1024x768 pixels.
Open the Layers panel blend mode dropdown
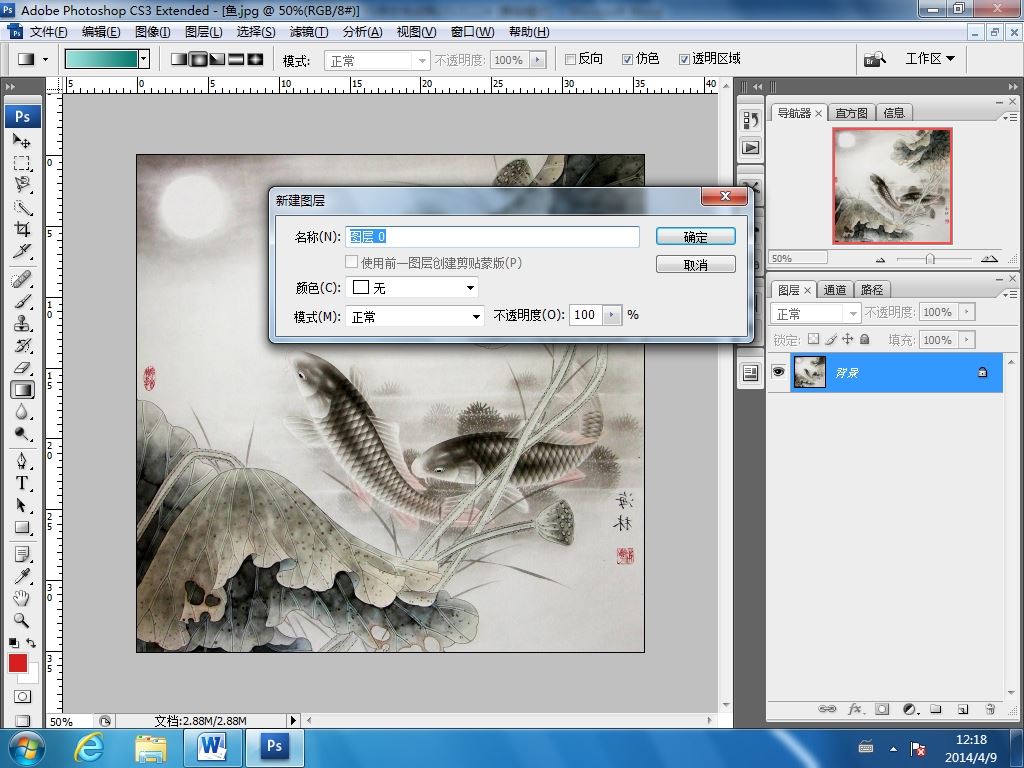815,313
